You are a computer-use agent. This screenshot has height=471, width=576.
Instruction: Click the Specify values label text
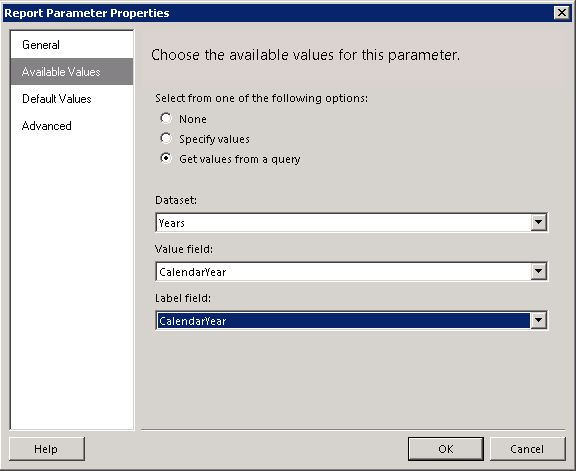point(214,139)
